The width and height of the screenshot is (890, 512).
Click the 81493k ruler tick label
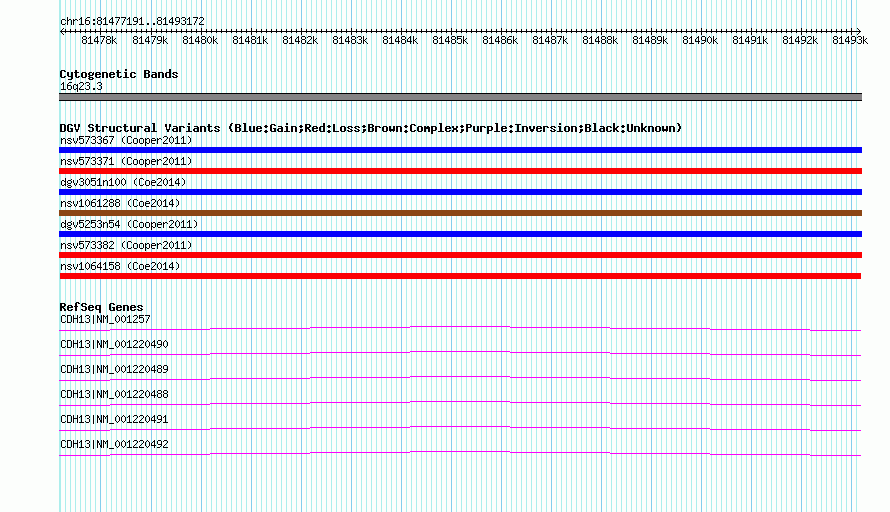(850, 40)
